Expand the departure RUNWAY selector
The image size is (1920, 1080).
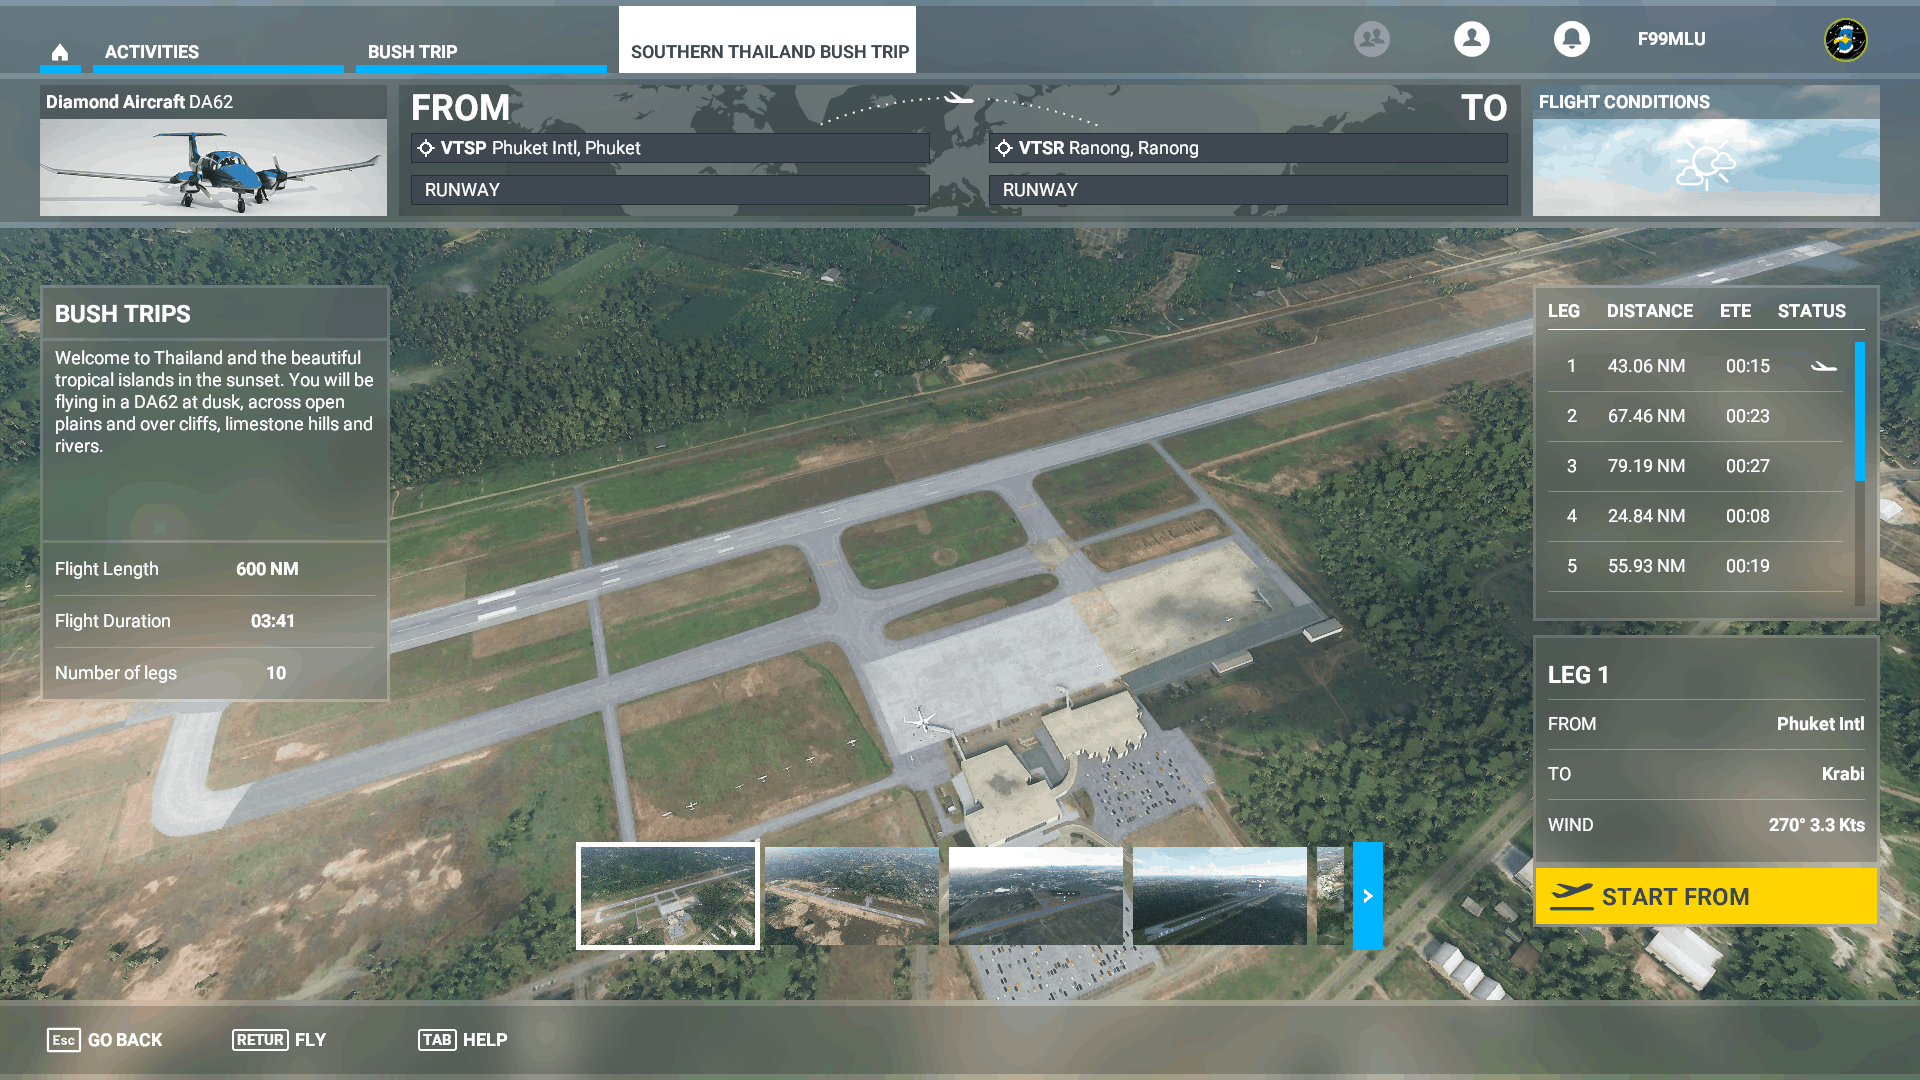click(670, 190)
